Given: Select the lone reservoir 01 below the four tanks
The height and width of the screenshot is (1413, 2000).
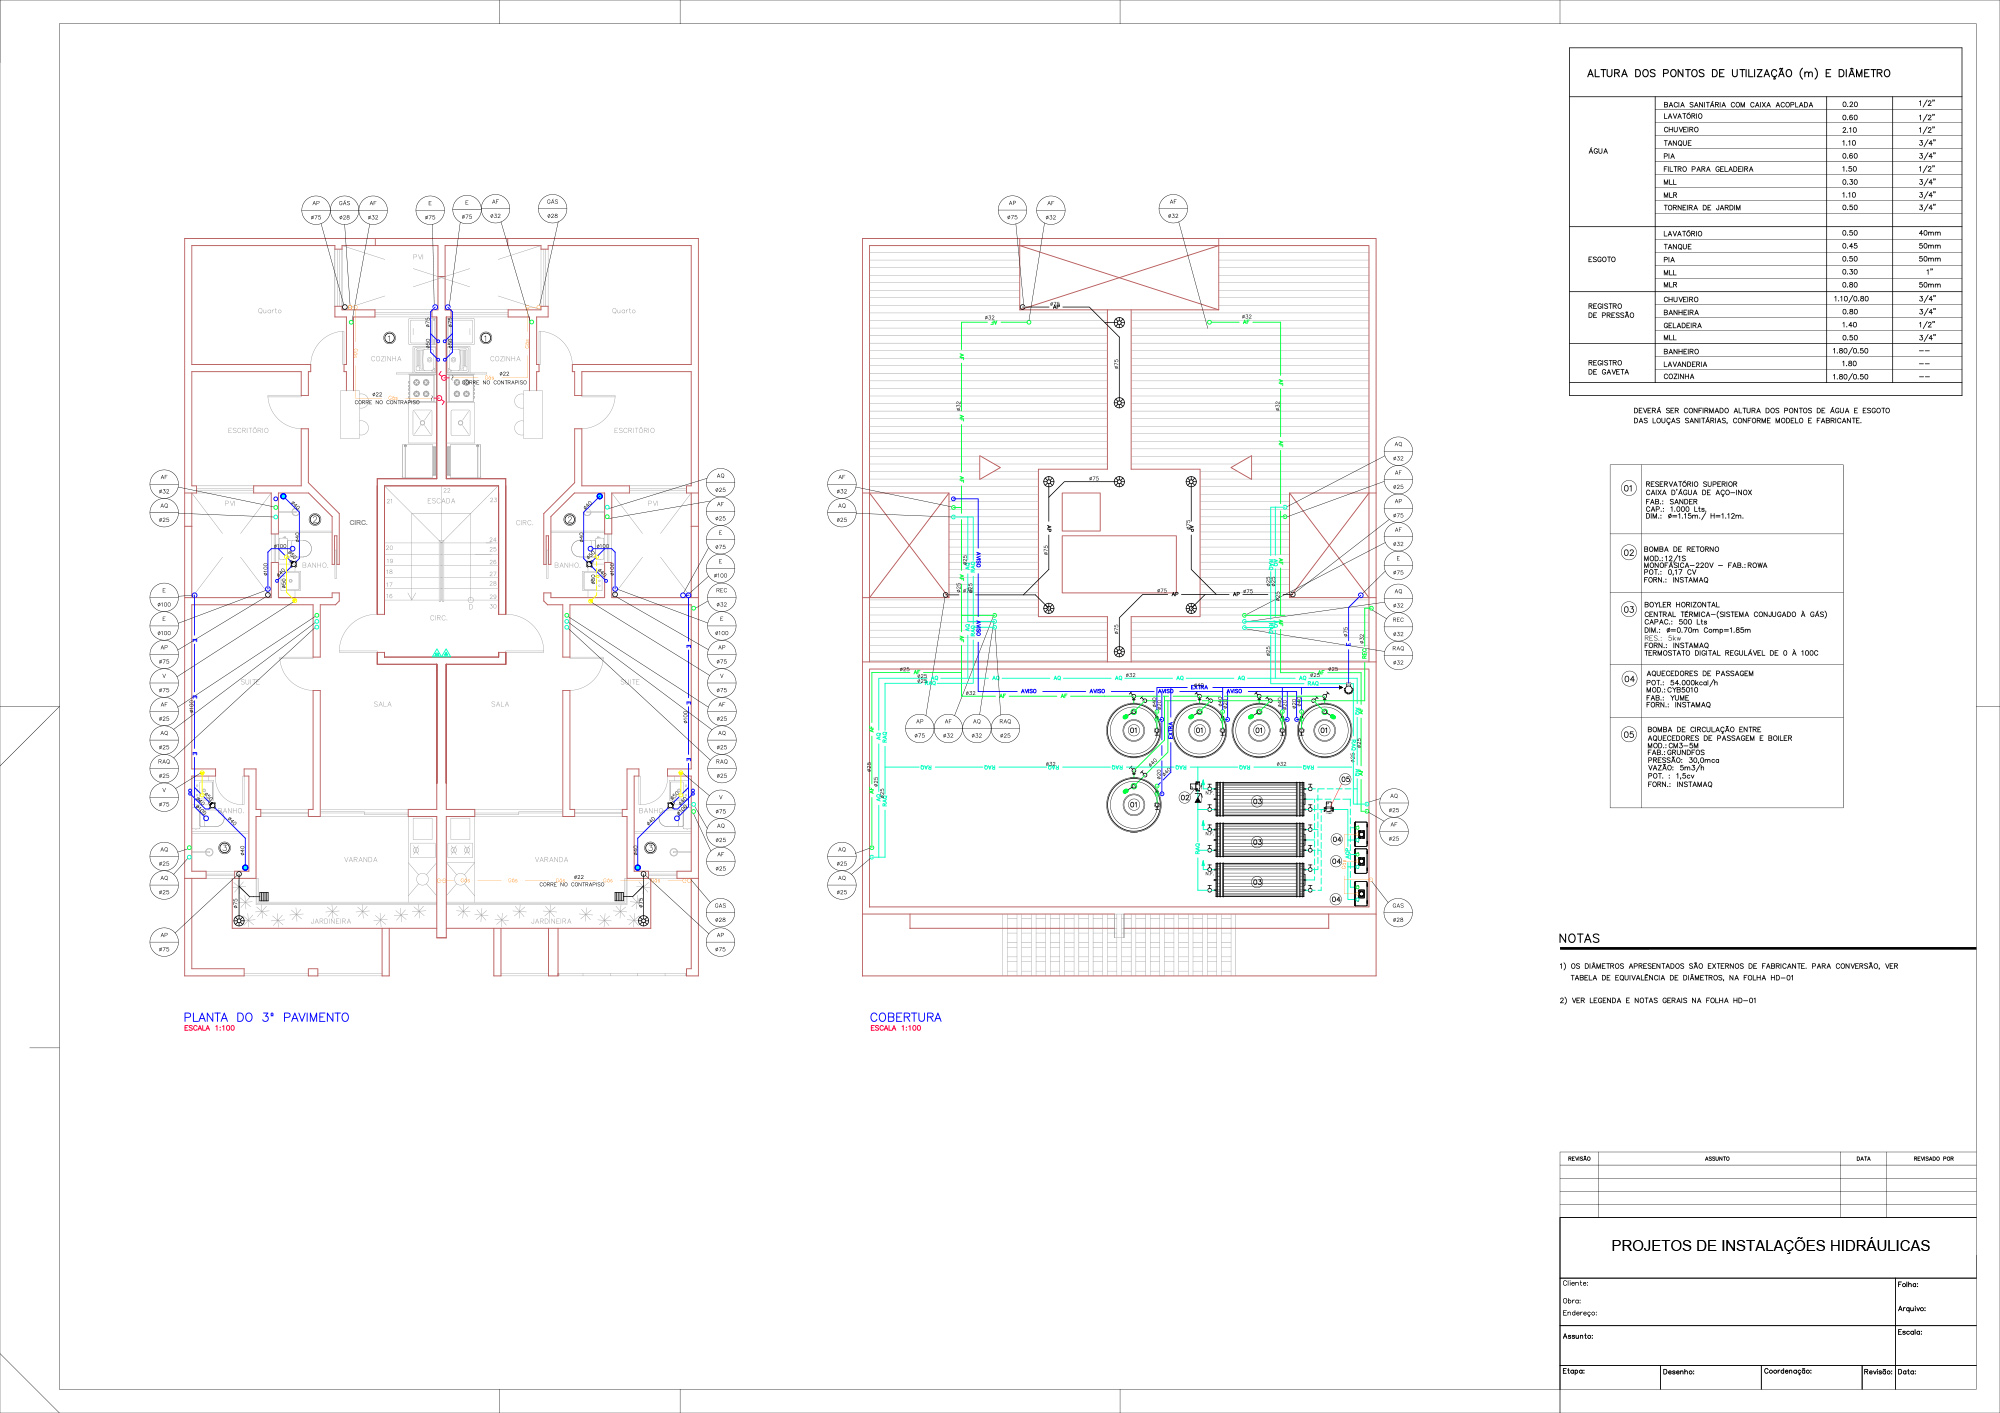Looking at the screenshot, I should click(x=1134, y=804).
